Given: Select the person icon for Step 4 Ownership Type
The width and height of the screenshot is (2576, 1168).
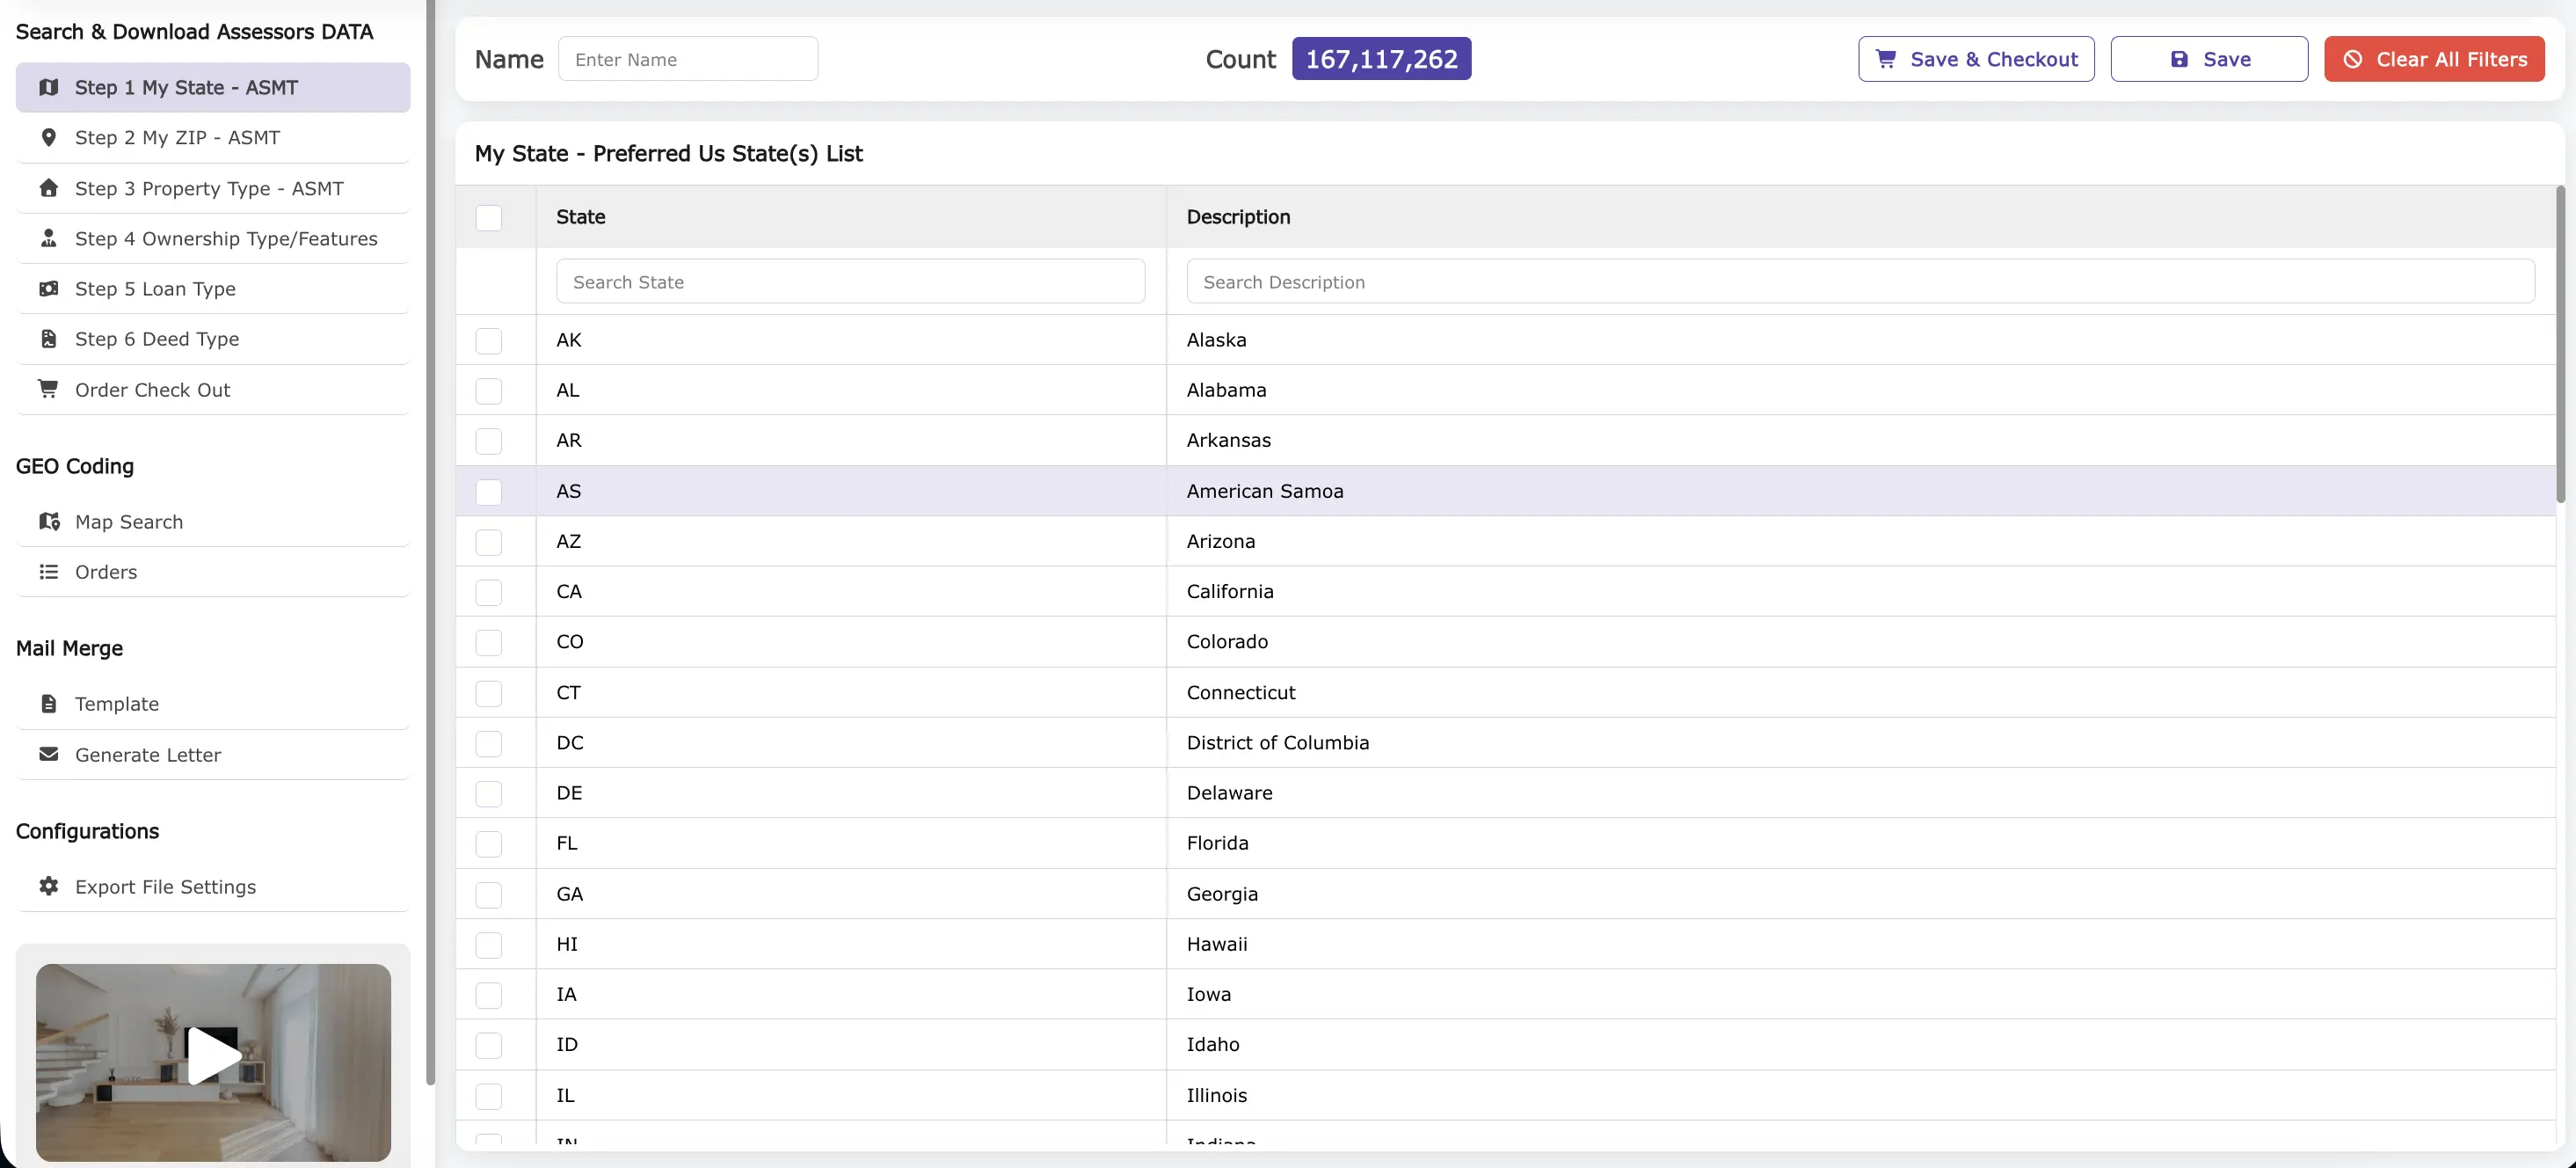Looking at the screenshot, I should pyautogui.click(x=49, y=238).
